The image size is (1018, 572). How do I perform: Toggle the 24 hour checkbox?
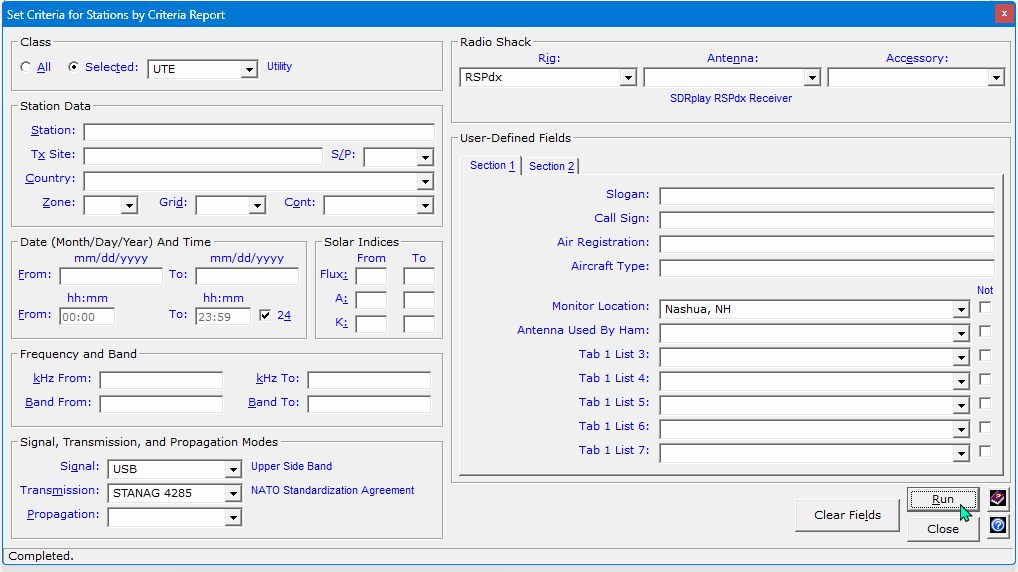point(265,315)
